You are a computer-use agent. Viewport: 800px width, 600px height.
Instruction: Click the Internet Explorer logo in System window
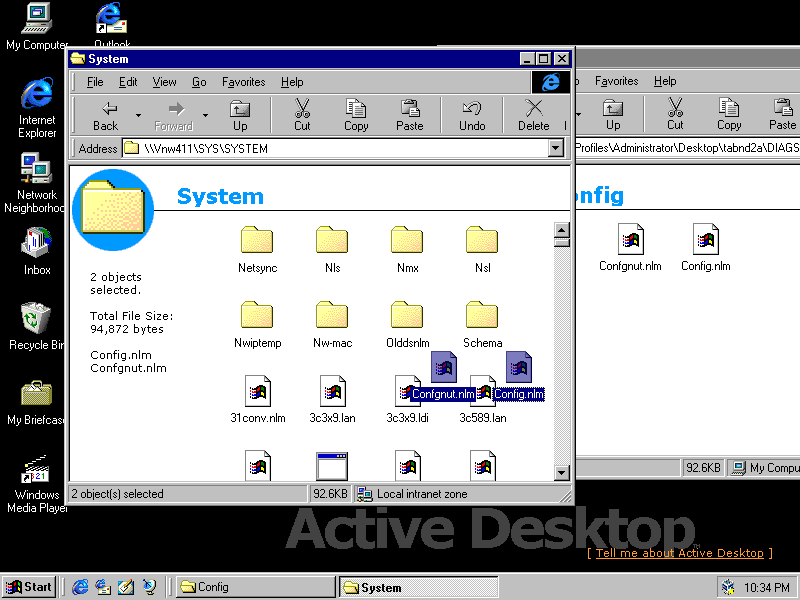[x=551, y=82]
